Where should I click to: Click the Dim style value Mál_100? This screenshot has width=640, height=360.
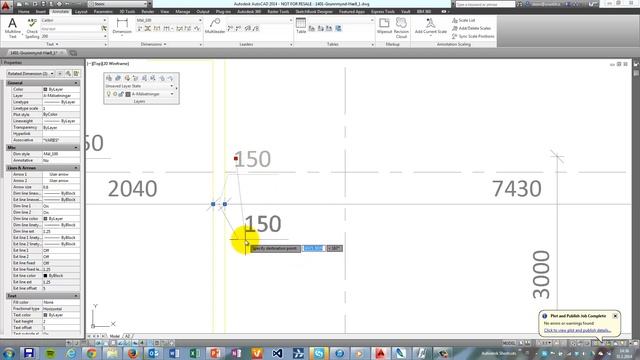pyautogui.click(x=61, y=154)
